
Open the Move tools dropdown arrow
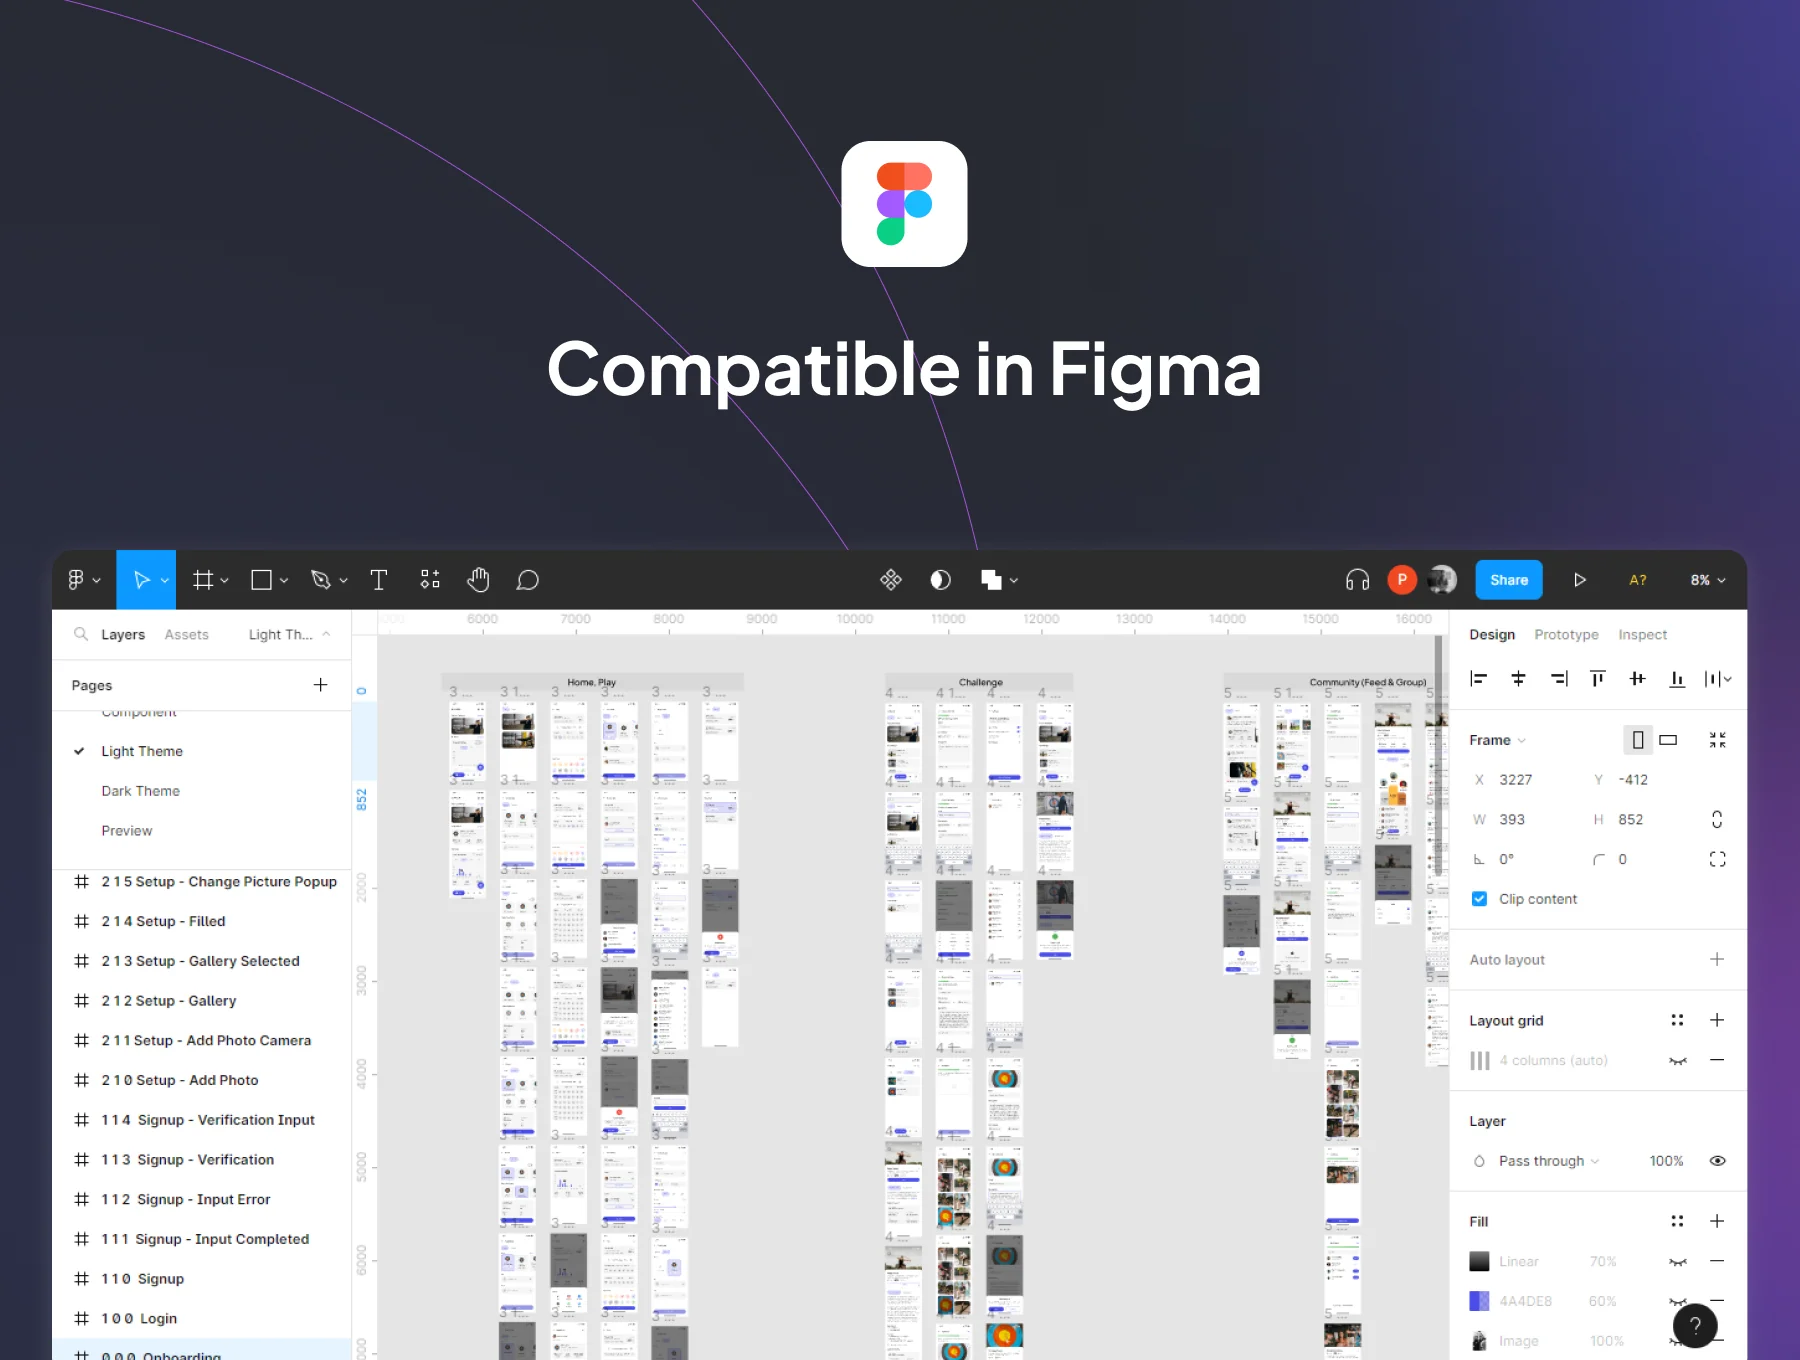tap(165, 580)
